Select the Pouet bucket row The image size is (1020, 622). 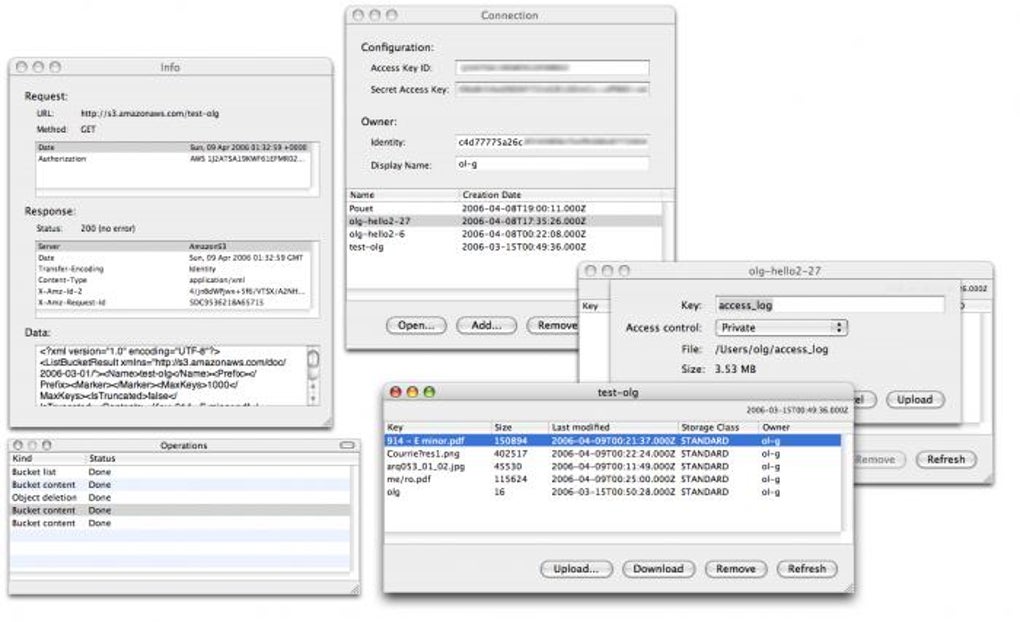tap(504, 209)
